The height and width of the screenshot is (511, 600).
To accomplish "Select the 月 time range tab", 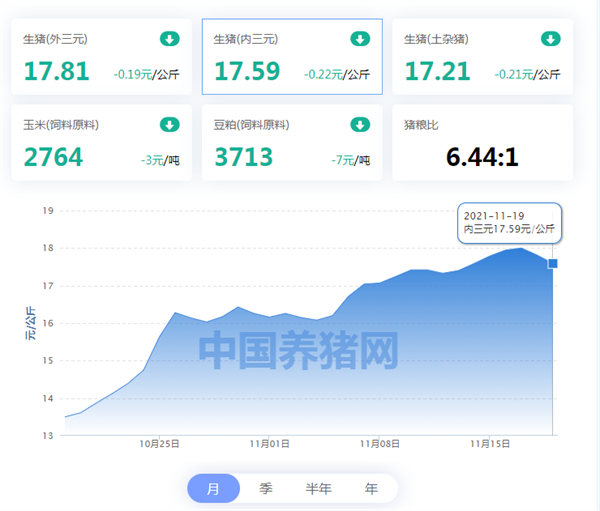I will pyautogui.click(x=214, y=488).
